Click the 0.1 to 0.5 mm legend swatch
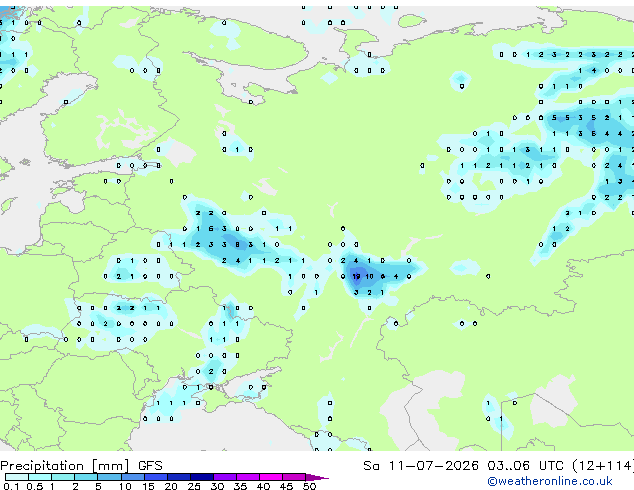Screen dimensions: 634x490 click(x=17, y=477)
